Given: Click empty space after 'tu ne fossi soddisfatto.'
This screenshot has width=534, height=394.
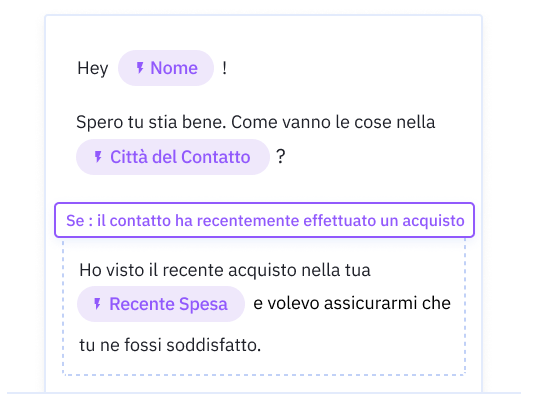Looking at the screenshot, I should [x=361, y=345].
